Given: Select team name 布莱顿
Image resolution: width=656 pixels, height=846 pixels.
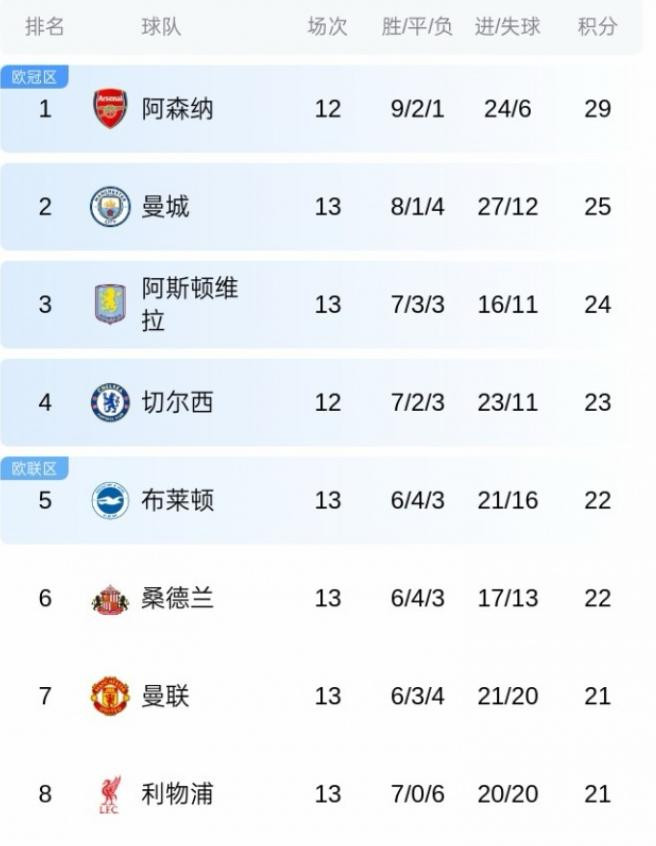Looking at the screenshot, I should pos(177,500).
